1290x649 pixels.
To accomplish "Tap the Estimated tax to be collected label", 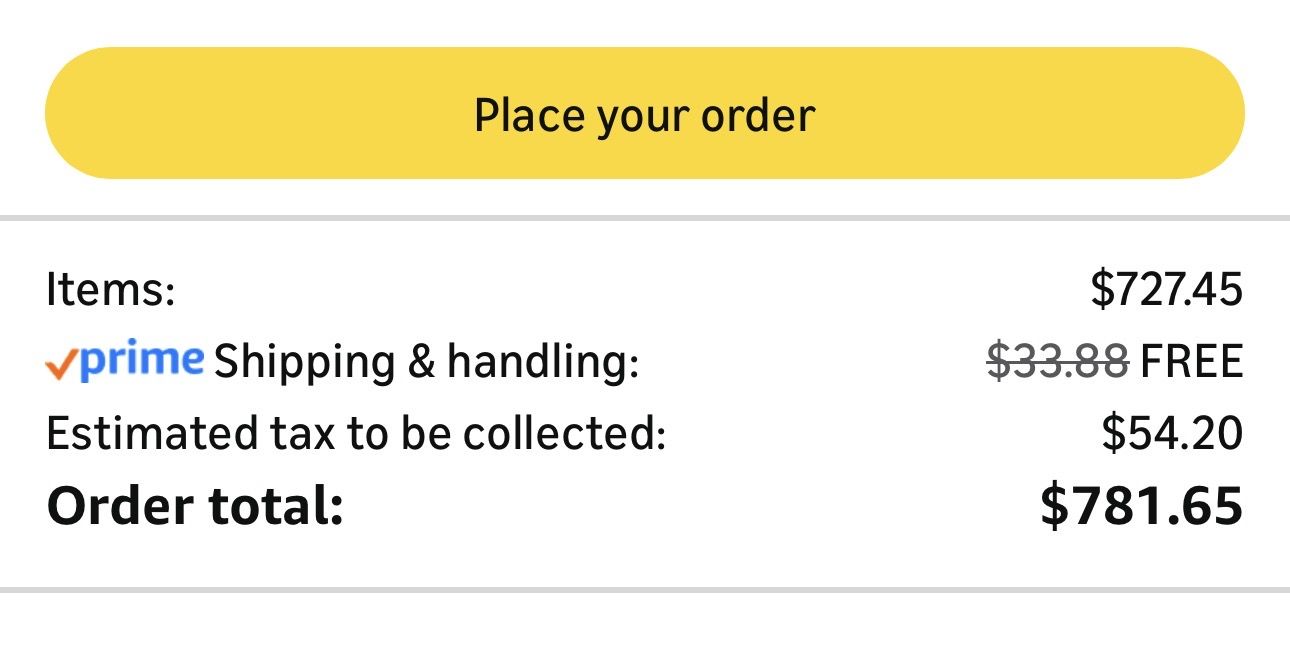I will click(x=356, y=434).
